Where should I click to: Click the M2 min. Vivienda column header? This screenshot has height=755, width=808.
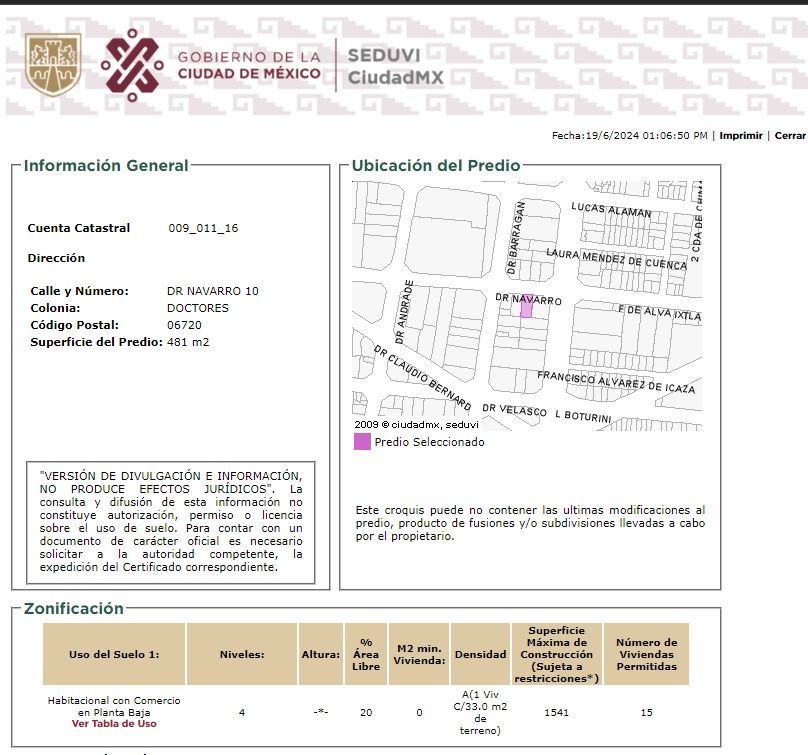pos(419,654)
